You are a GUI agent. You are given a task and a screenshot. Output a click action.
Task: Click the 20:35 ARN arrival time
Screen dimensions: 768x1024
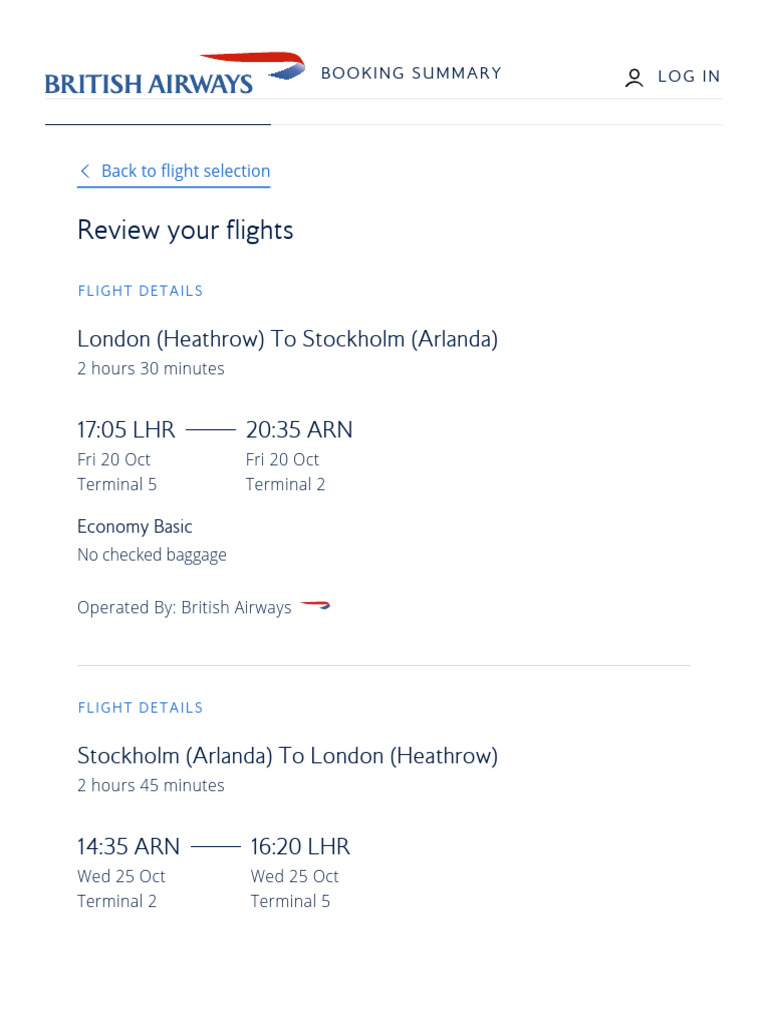click(299, 430)
